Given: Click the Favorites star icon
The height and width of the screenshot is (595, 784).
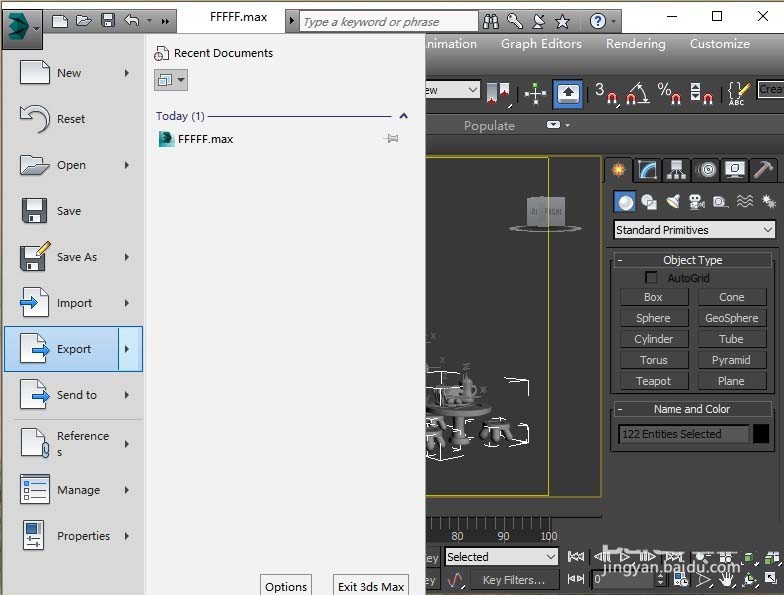Looking at the screenshot, I should tap(562, 22).
